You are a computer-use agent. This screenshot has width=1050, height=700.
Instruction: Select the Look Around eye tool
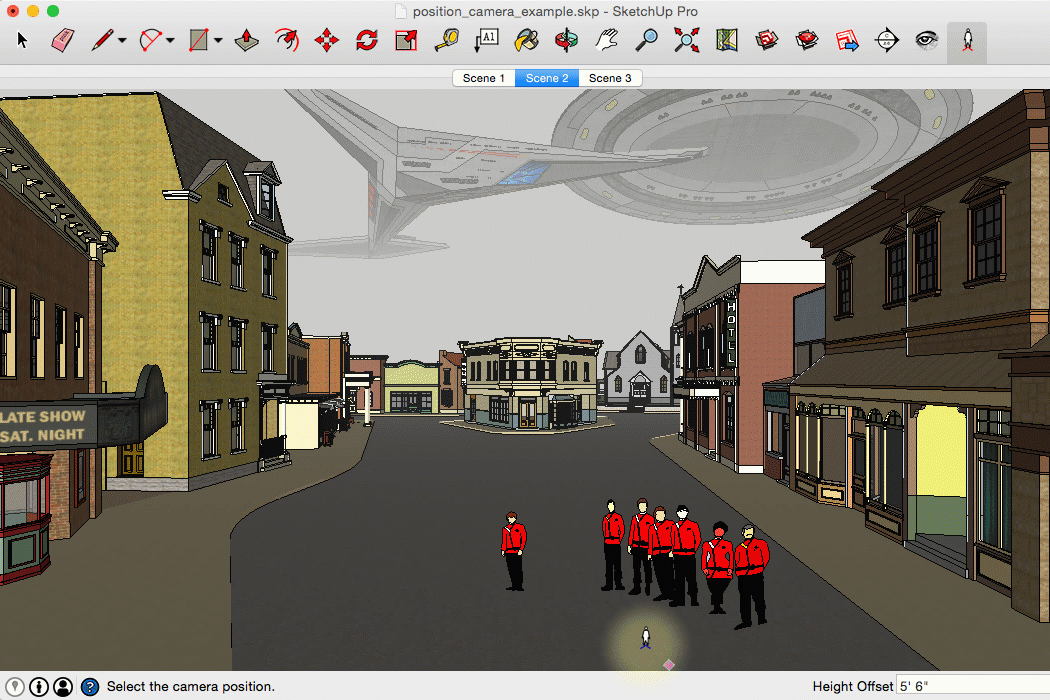point(927,40)
